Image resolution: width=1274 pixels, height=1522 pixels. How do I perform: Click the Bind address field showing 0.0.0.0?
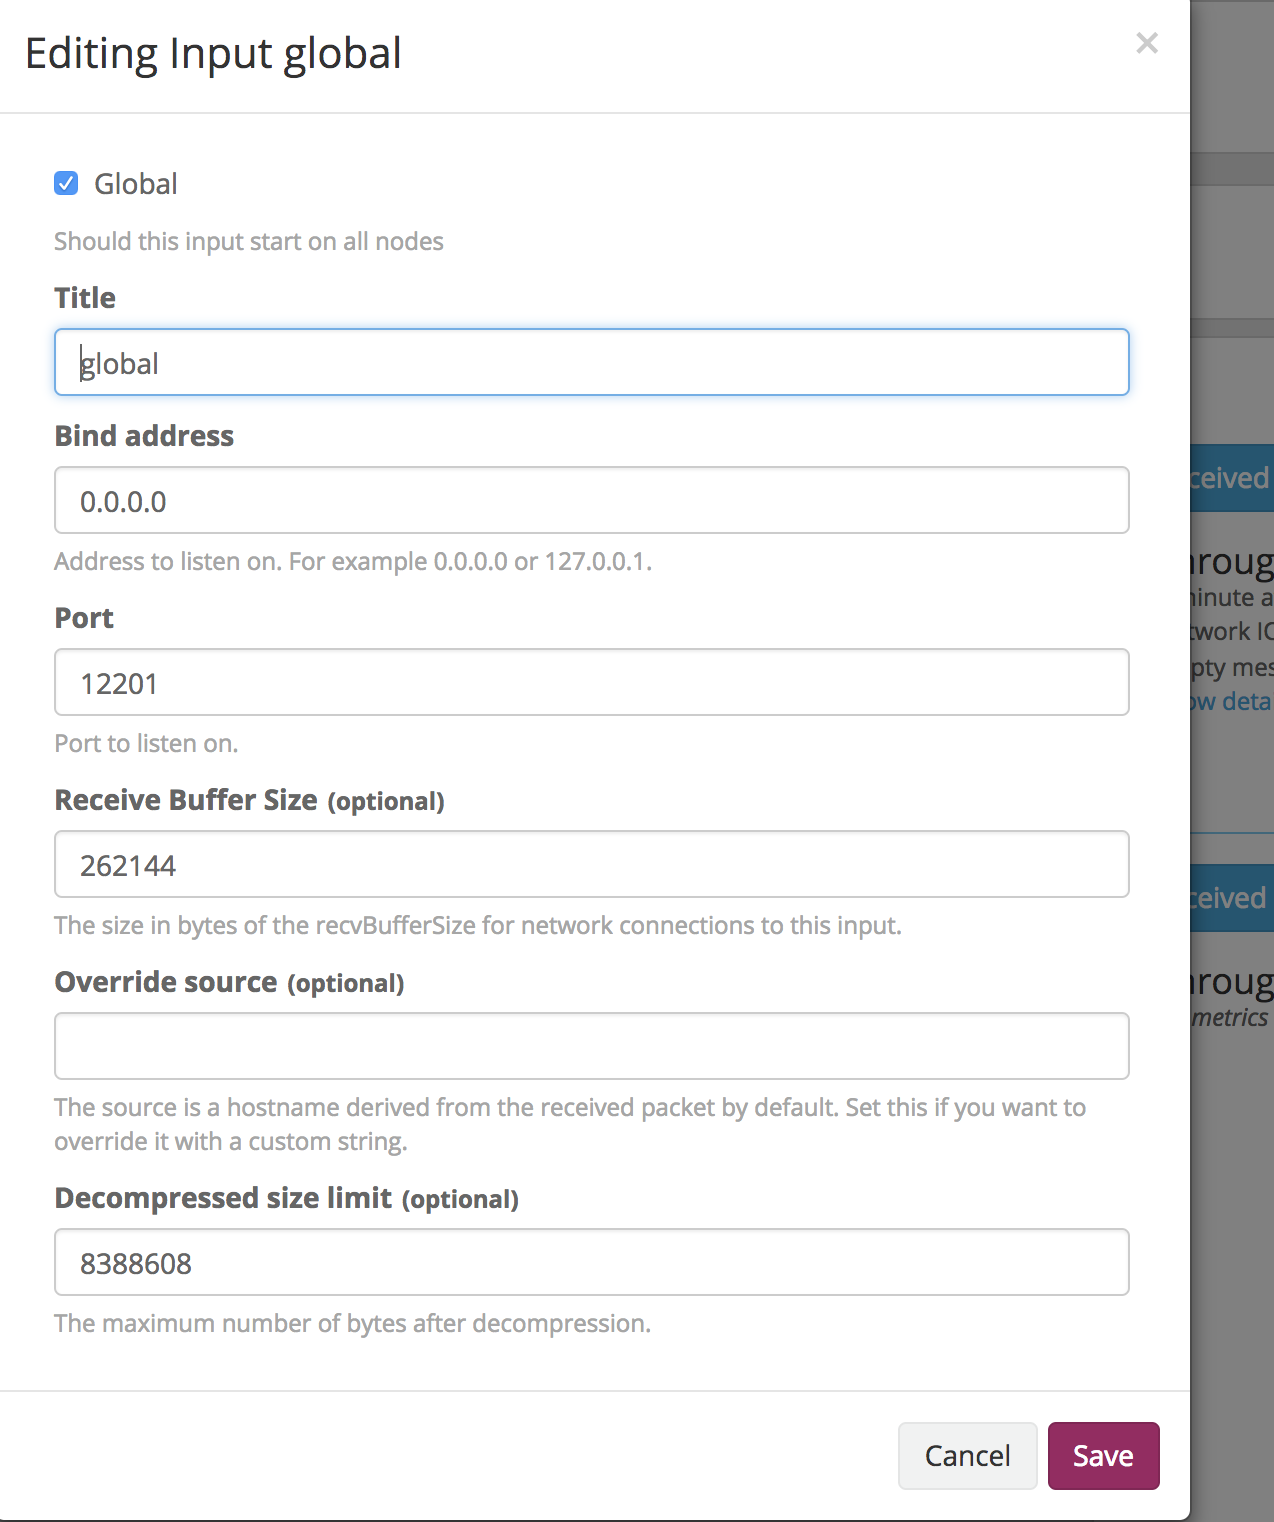click(x=592, y=500)
